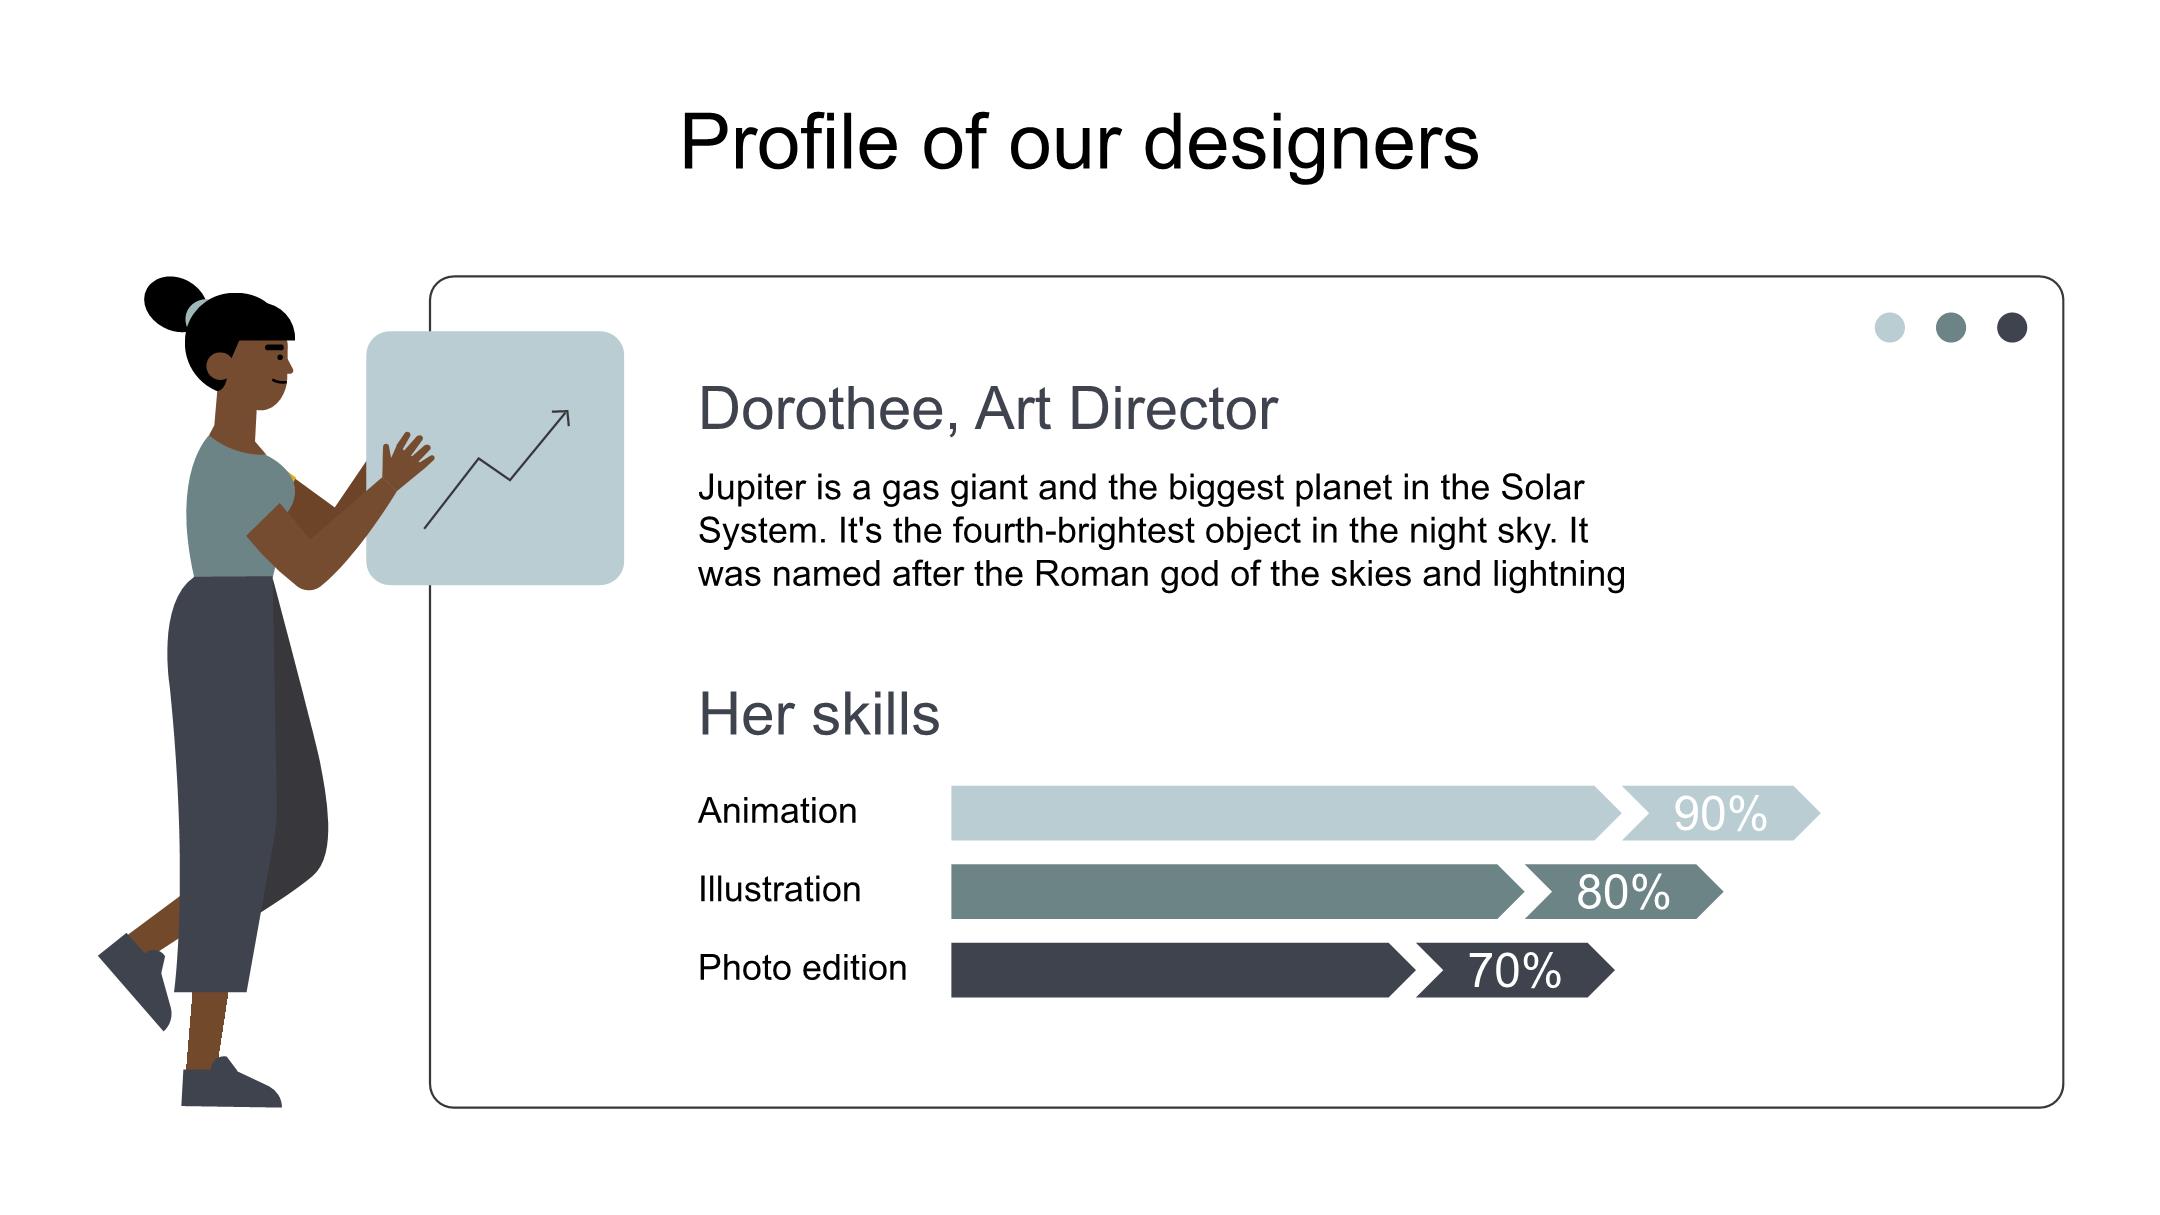The width and height of the screenshot is (2160, 1215).
Task: Click the dark navy window dot
Action: [2012, 327]
